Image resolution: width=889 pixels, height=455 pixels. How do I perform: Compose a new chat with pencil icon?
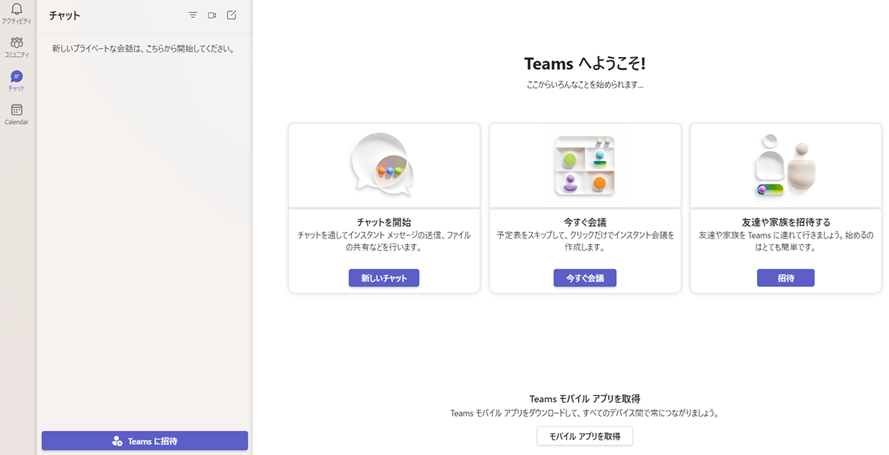tap(231, 15)
